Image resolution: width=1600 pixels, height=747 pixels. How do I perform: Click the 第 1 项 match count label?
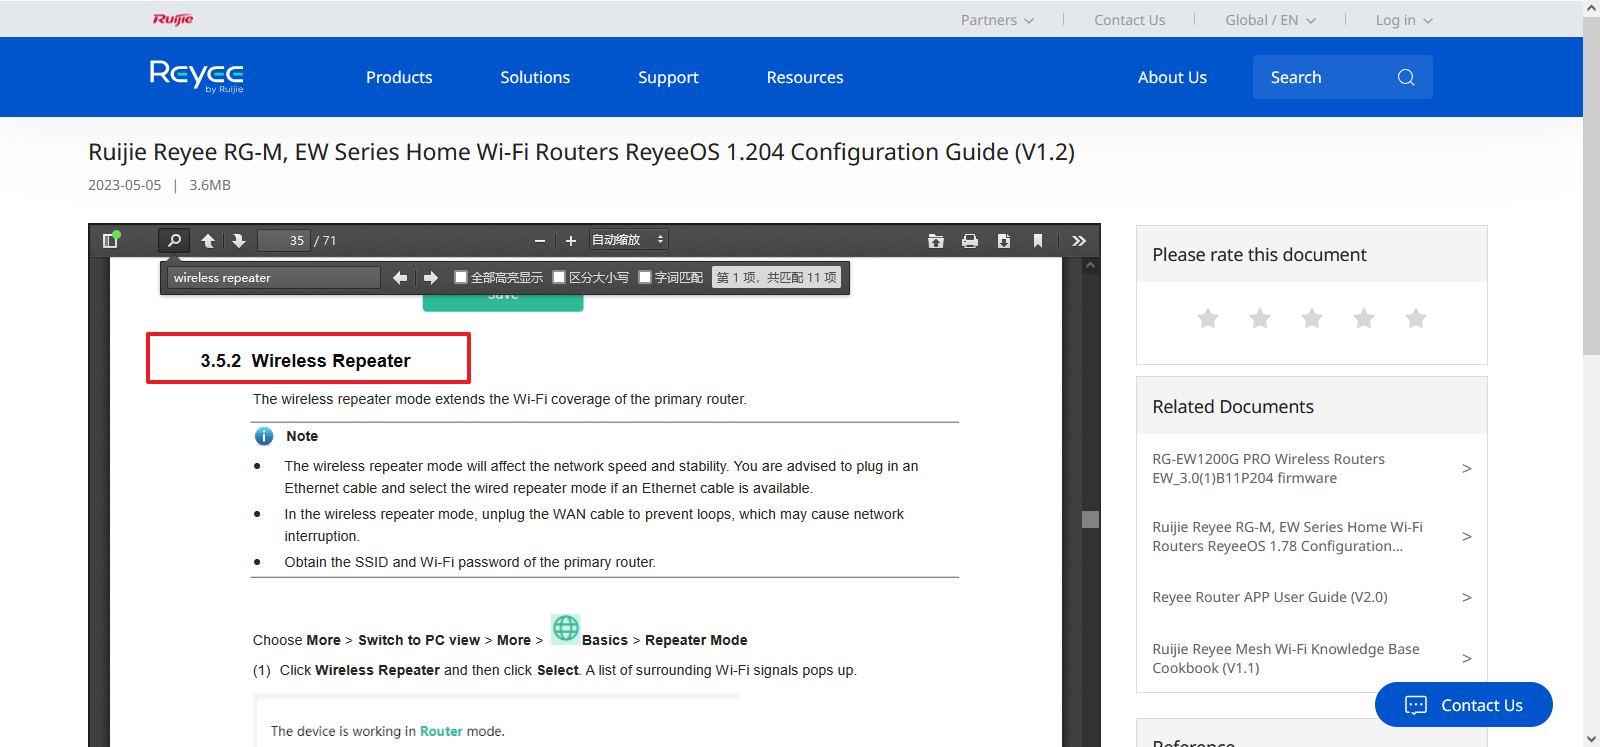(x=777, y=277)
